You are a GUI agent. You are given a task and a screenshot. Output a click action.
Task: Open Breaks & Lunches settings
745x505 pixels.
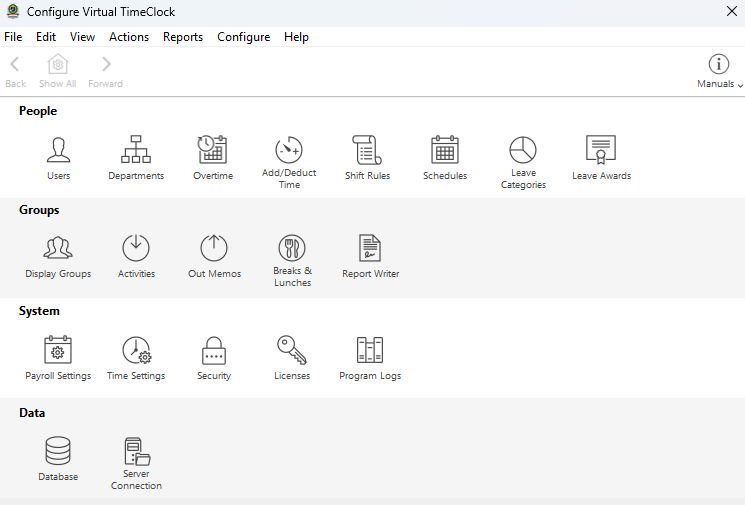point(292,261)
